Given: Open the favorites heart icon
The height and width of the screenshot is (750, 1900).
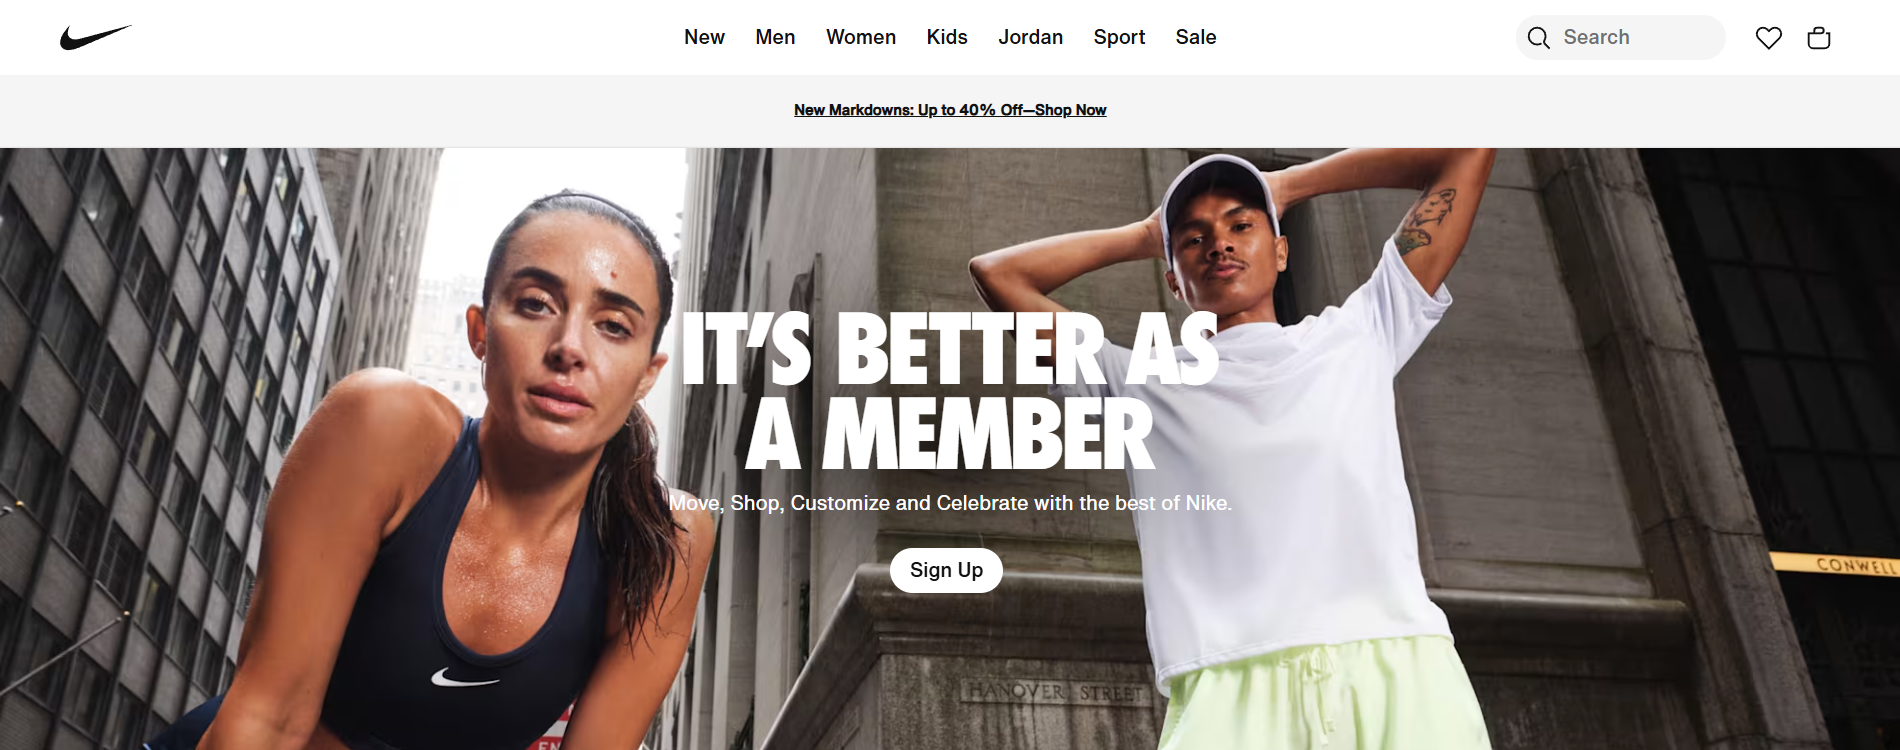Looking at the screenshot, I should [1768, 38].
